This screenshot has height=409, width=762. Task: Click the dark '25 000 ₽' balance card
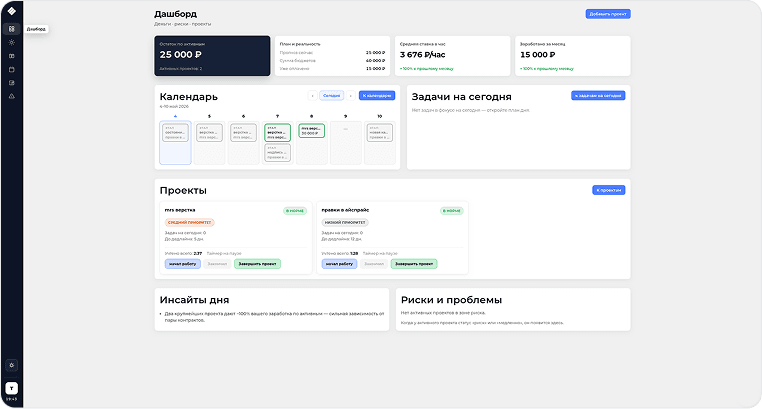coord(212,56)
